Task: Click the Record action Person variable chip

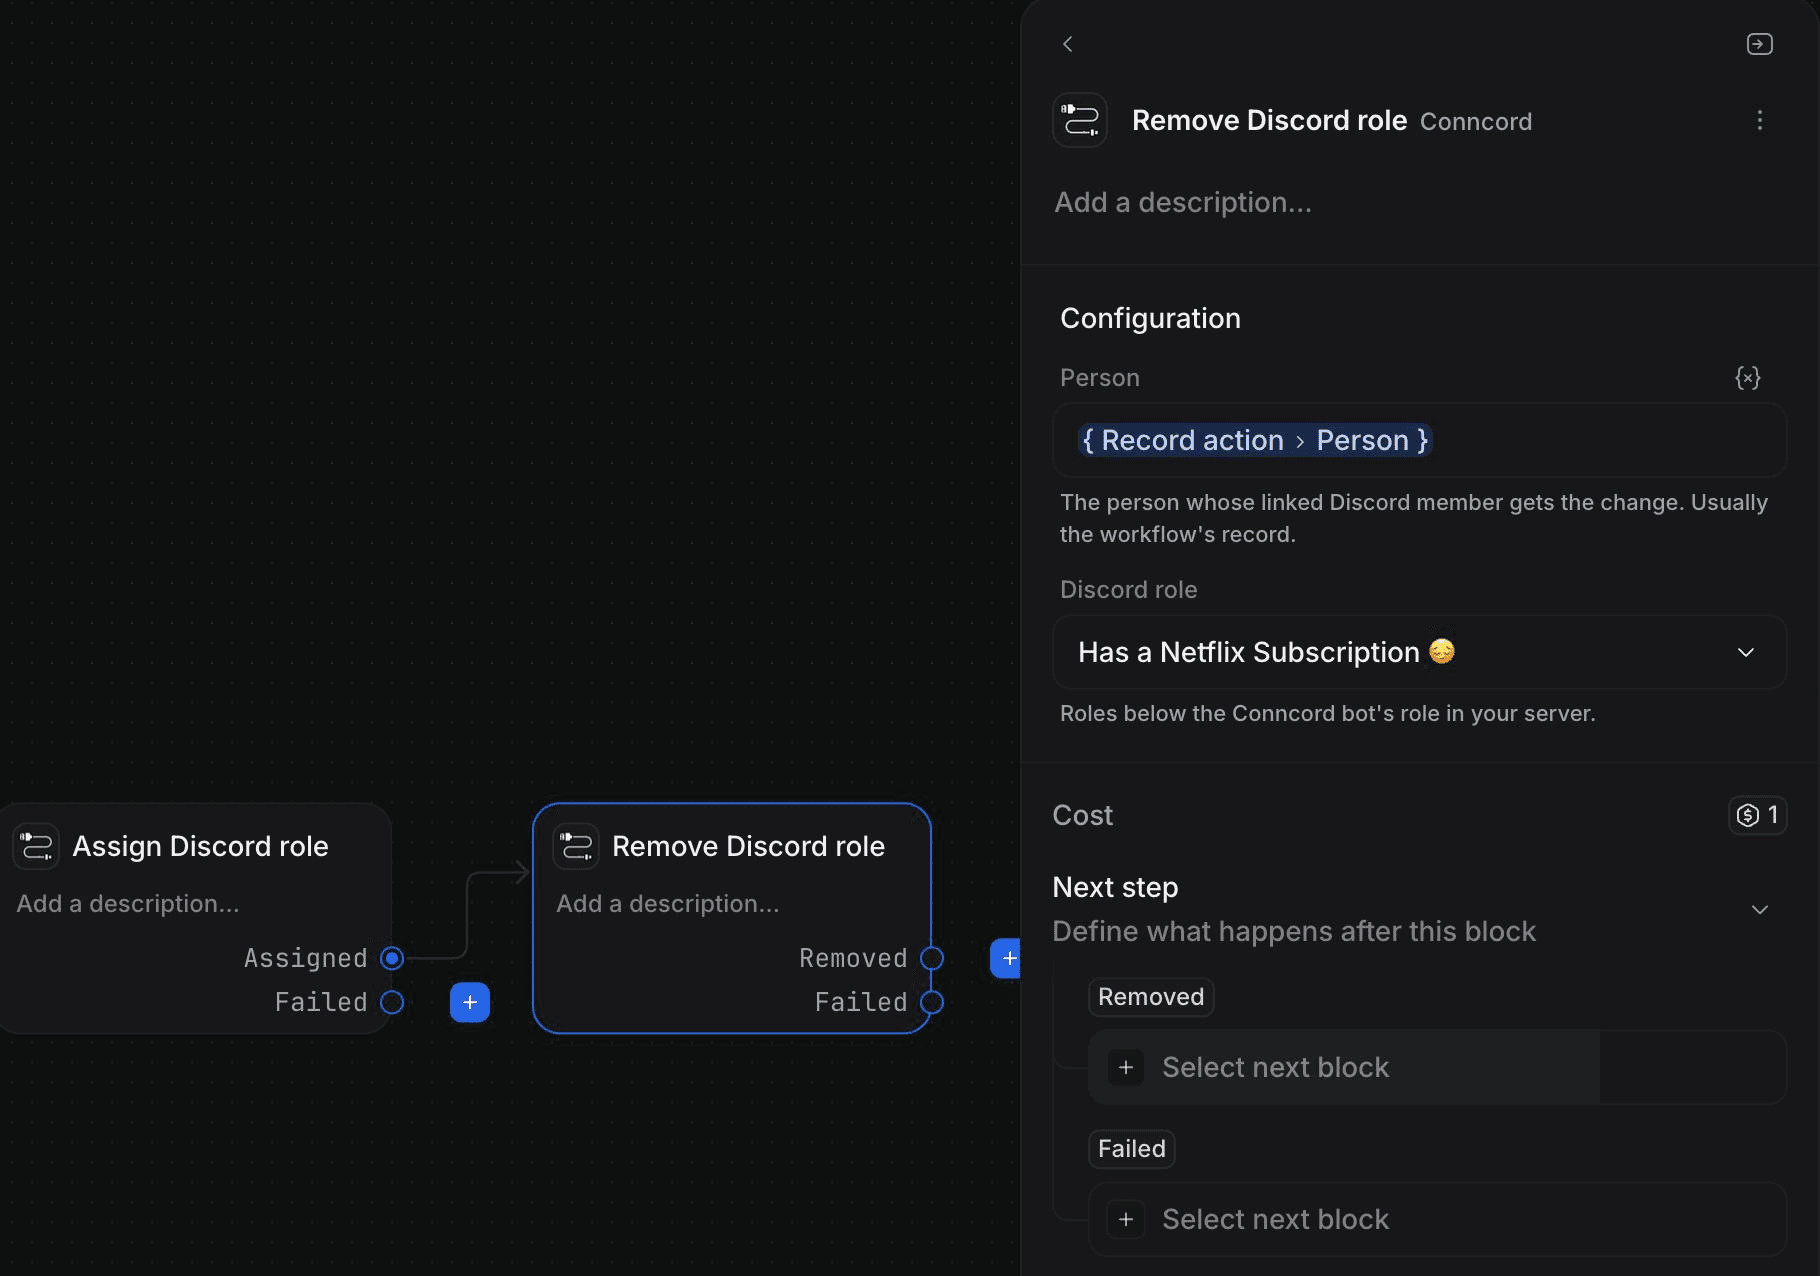Action: (1255, 440)
